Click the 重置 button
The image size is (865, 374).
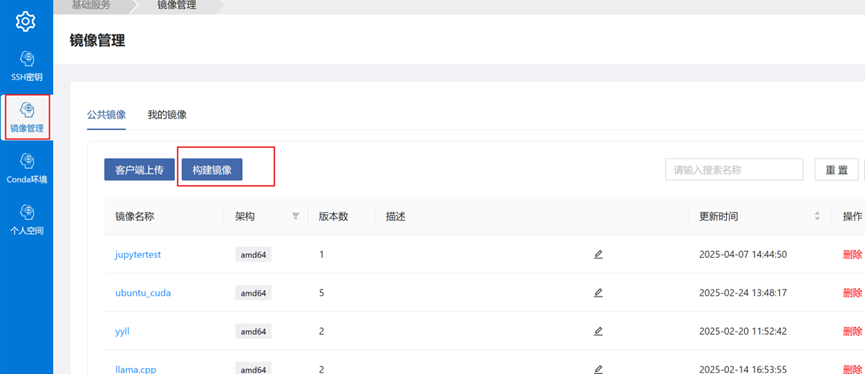836,170
